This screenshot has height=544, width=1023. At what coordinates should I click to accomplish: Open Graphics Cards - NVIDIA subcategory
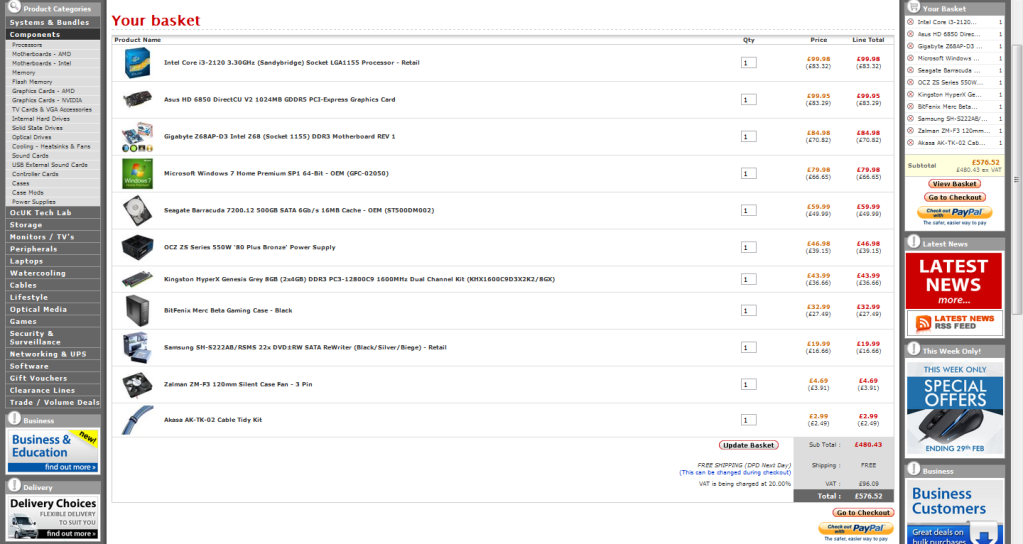(45, 100)
